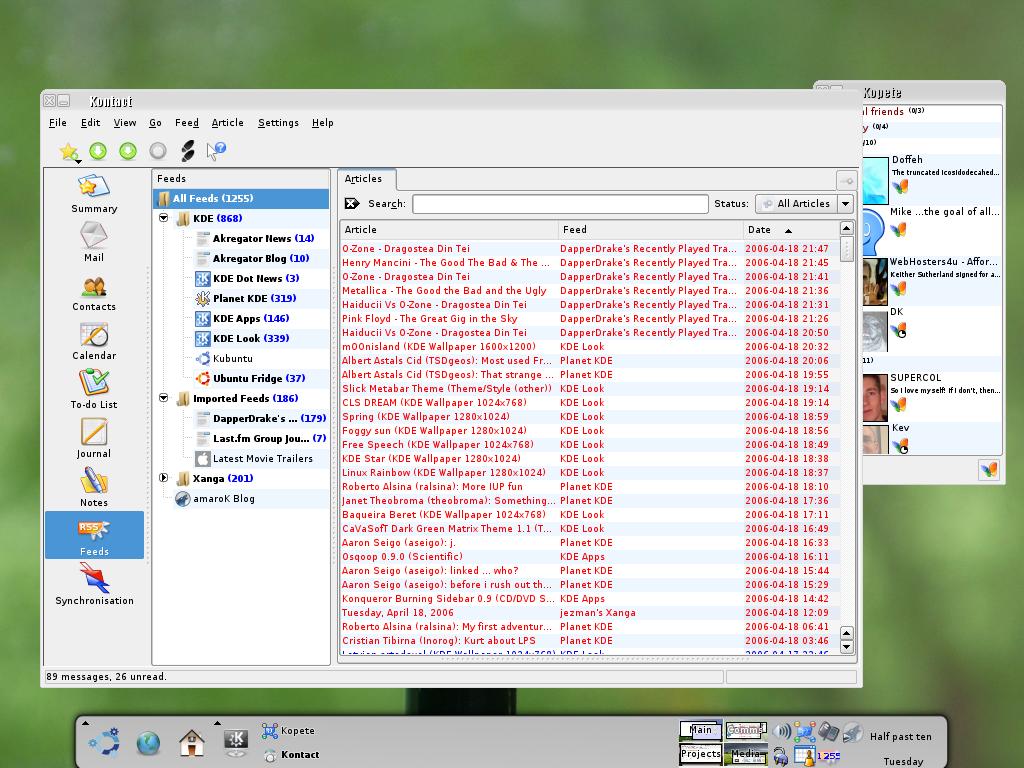Select All Feeds (1255) in feed tree
Viewport: 1024px width, 768px height.
(241, 199)
